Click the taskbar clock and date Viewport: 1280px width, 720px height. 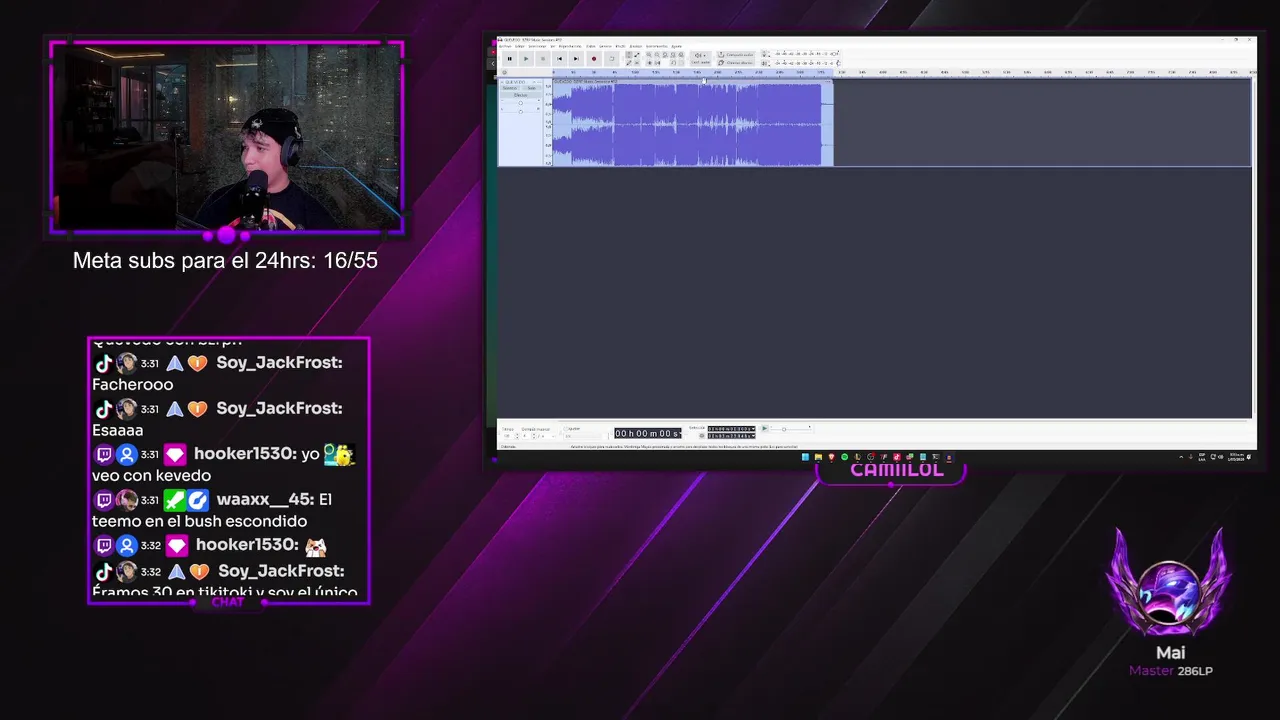pos(1238,456)
